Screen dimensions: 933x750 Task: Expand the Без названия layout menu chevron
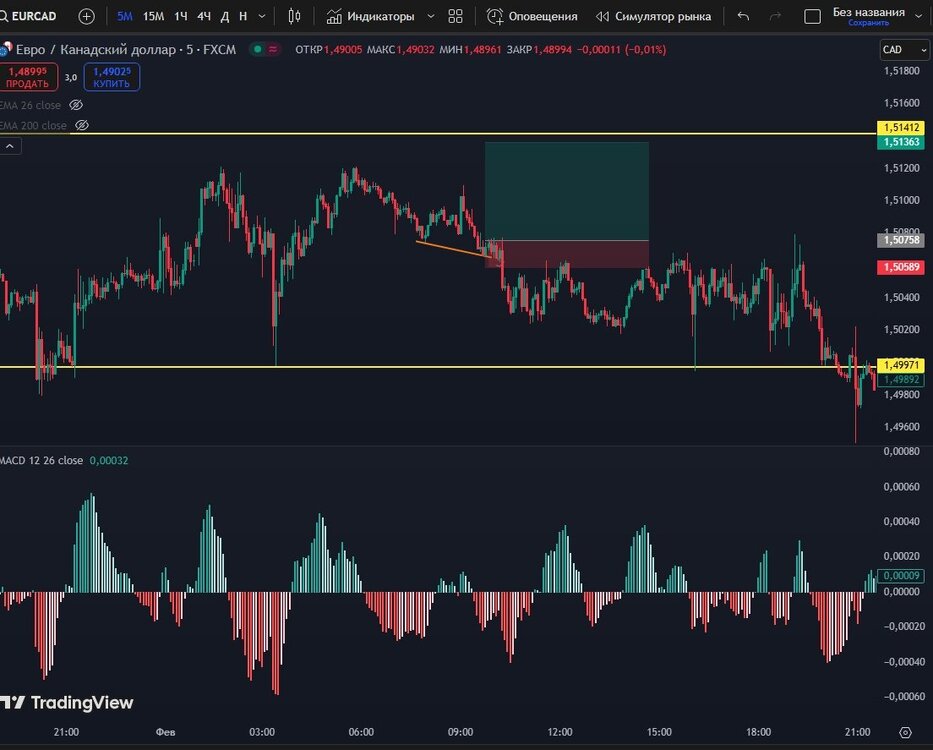pyautogui.click(x=918, y=16)
